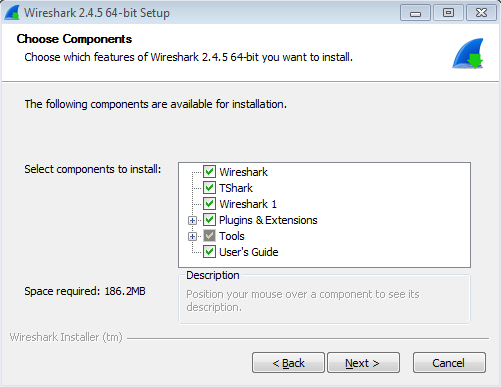
Task: Click the Wireshark fin icon in title bar
Action: click(12, 13)
